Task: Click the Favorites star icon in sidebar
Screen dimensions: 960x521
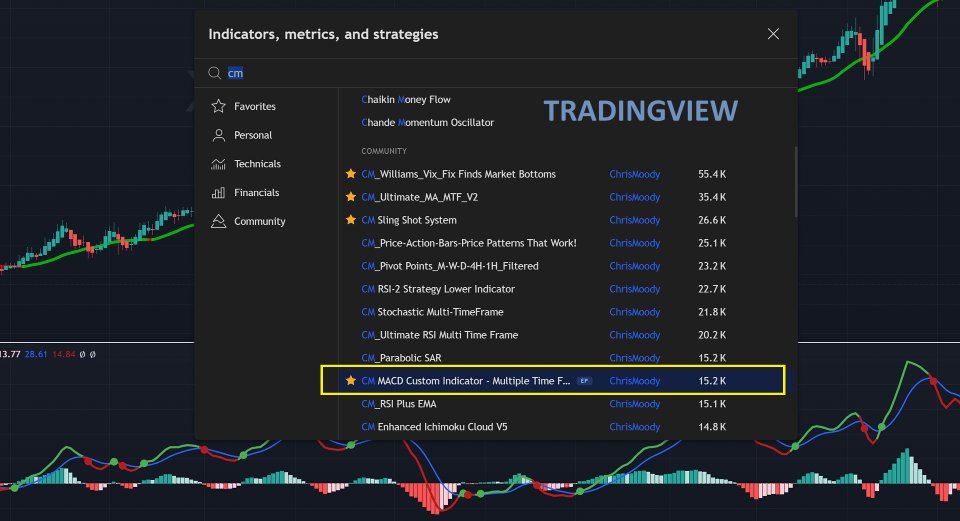Action: [x=219, y=106]
